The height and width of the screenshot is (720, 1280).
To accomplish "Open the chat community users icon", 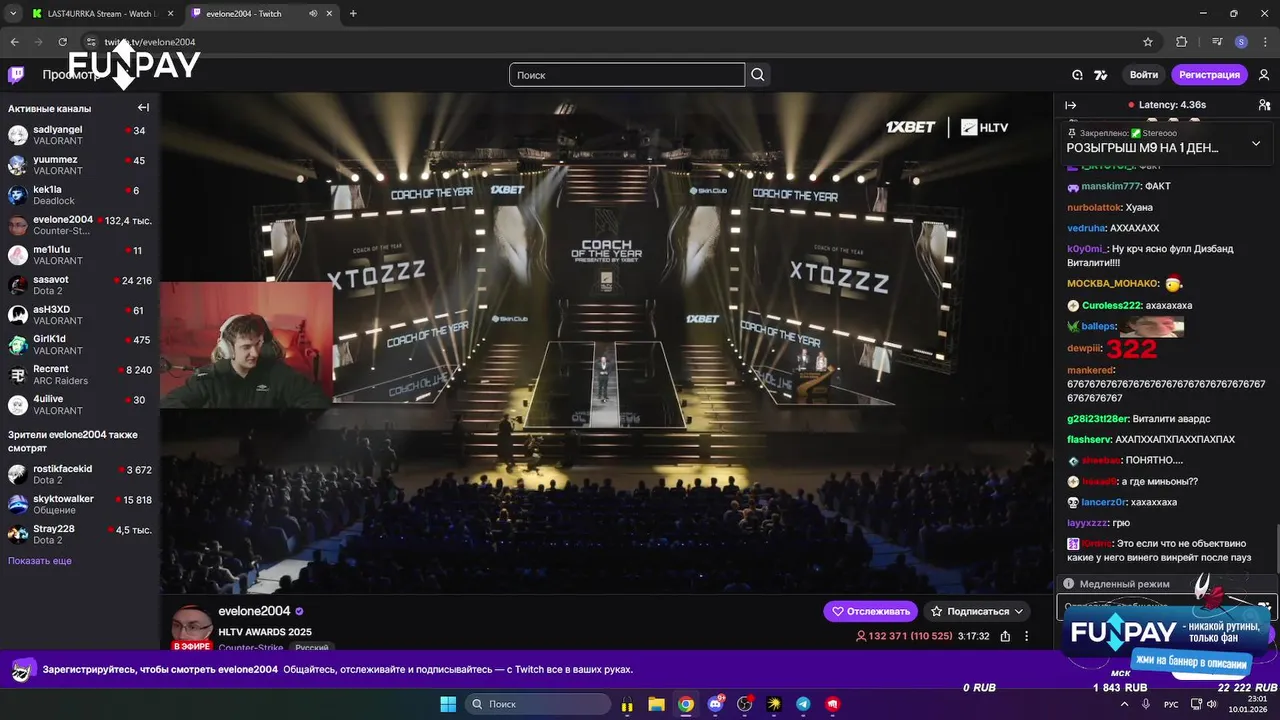I will pos(1264,105).
